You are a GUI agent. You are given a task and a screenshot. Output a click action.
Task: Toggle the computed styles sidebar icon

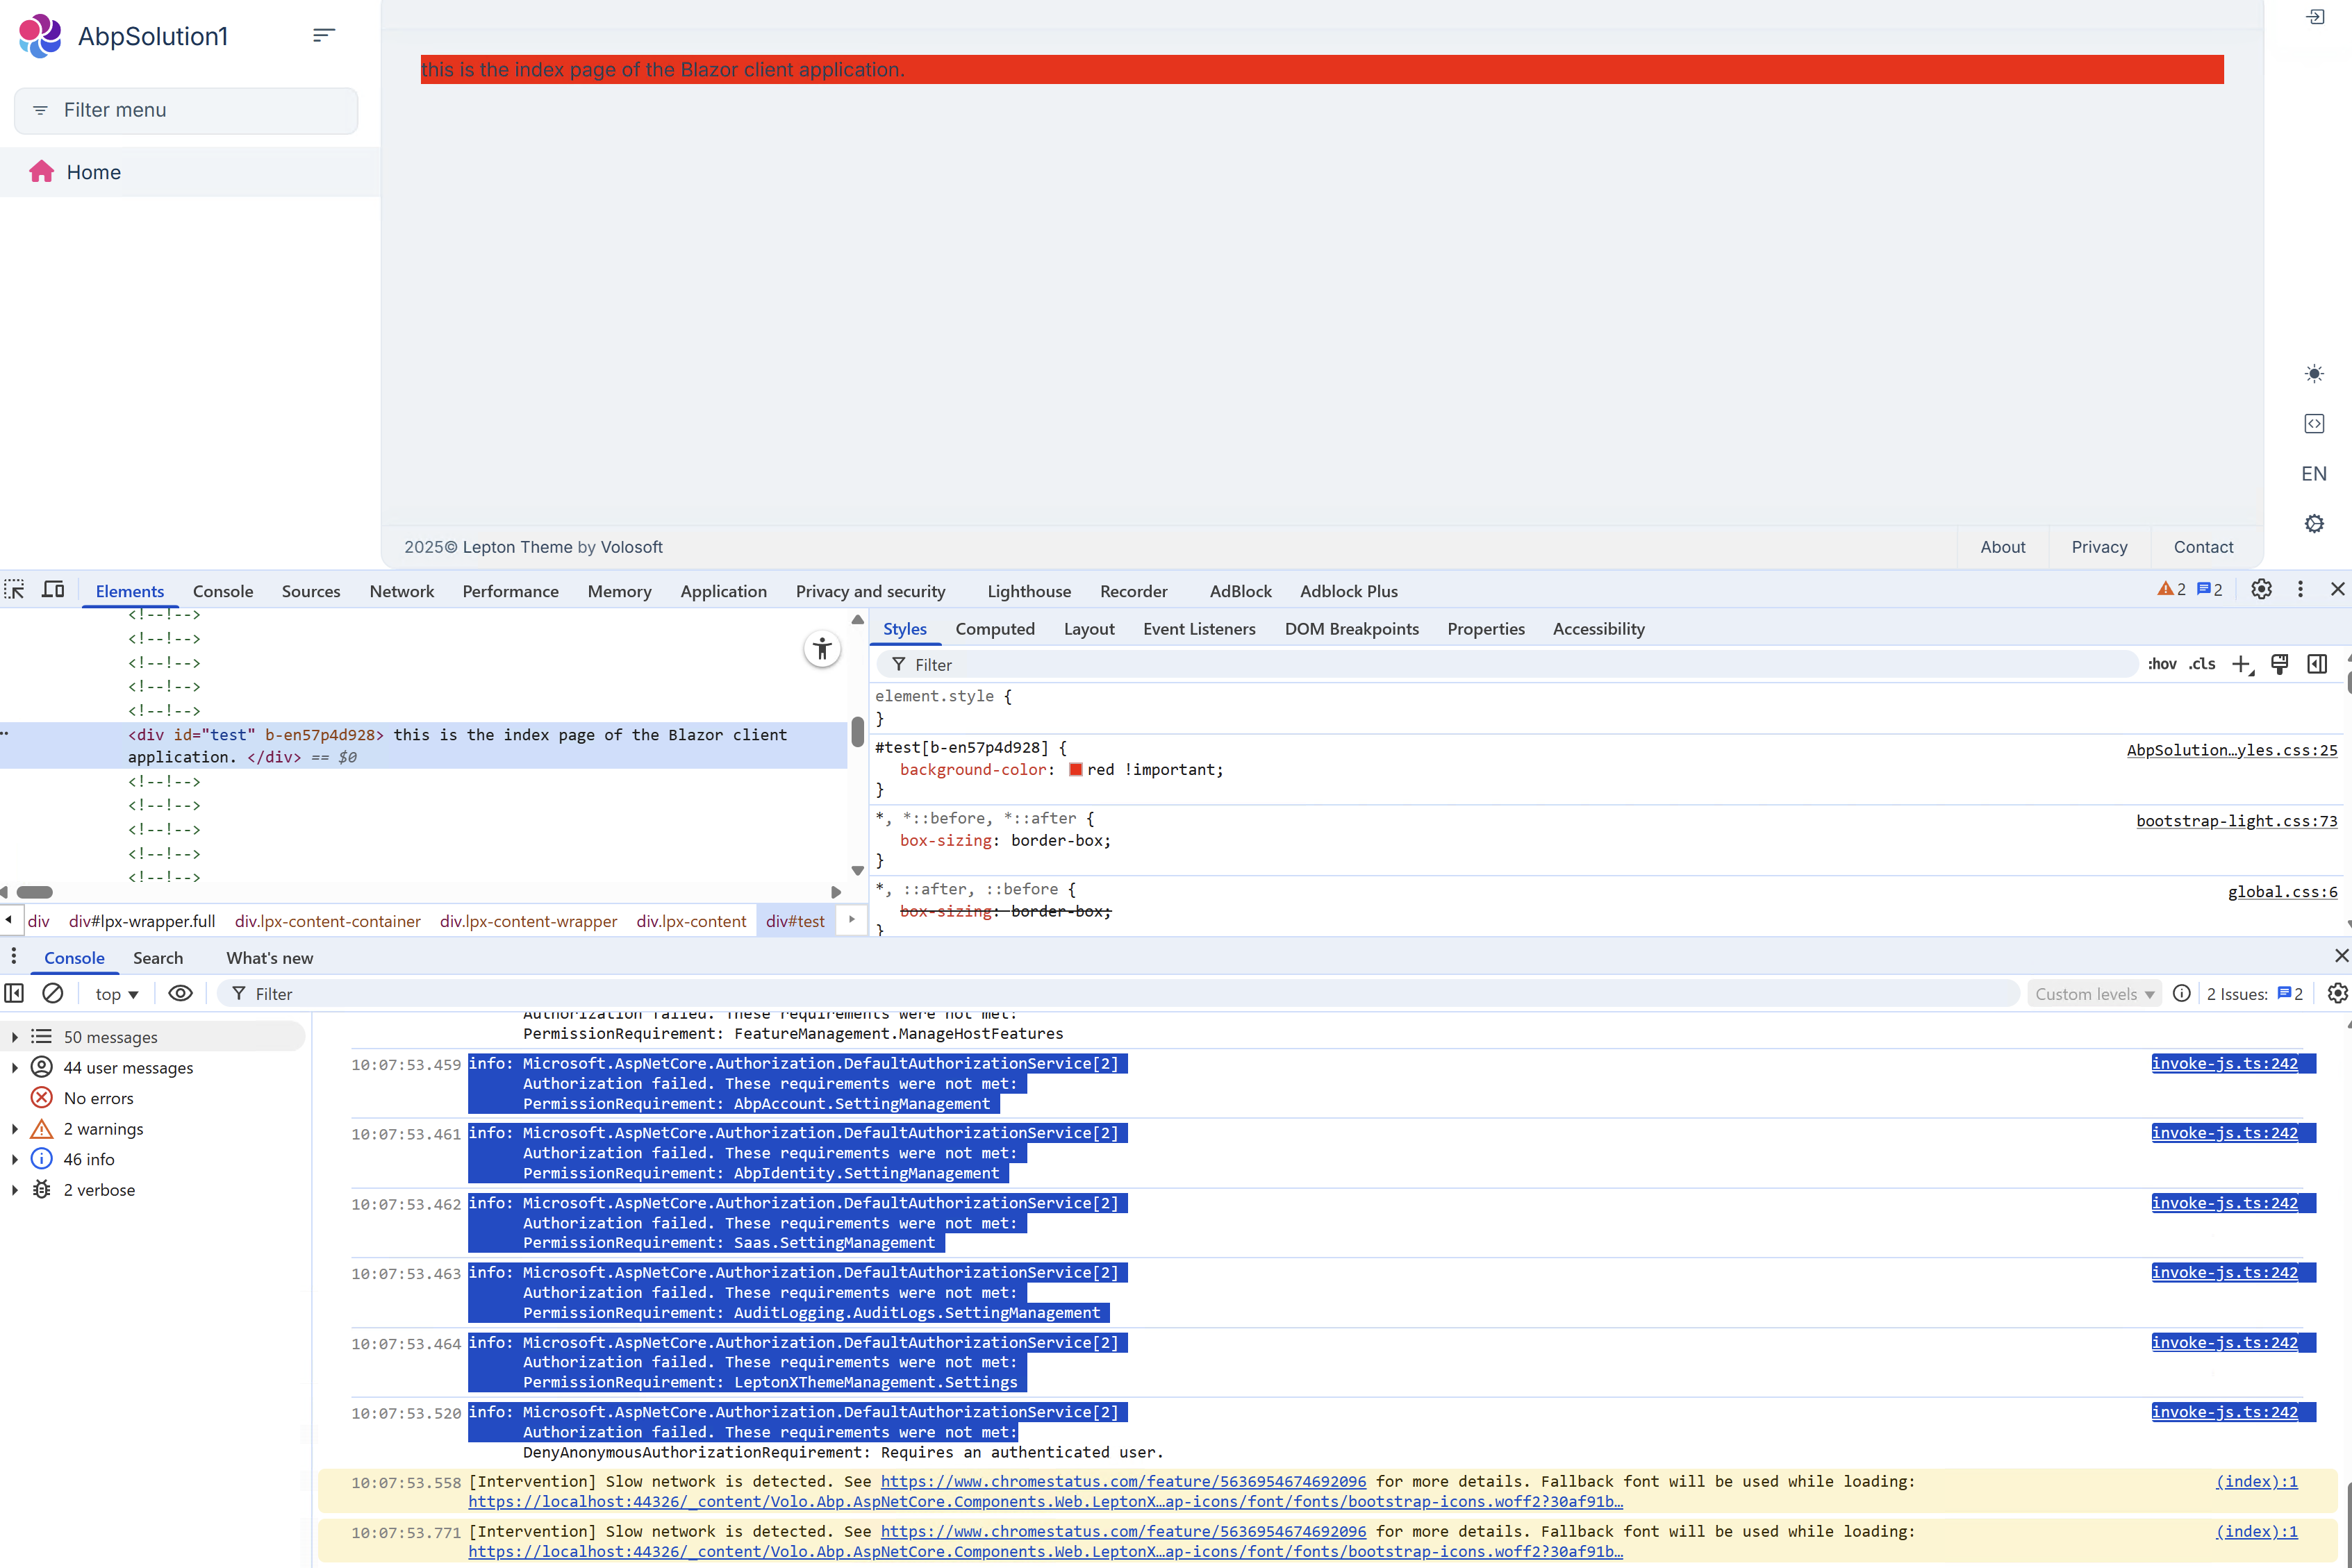pyautogui.click(x=2317, y=665)
